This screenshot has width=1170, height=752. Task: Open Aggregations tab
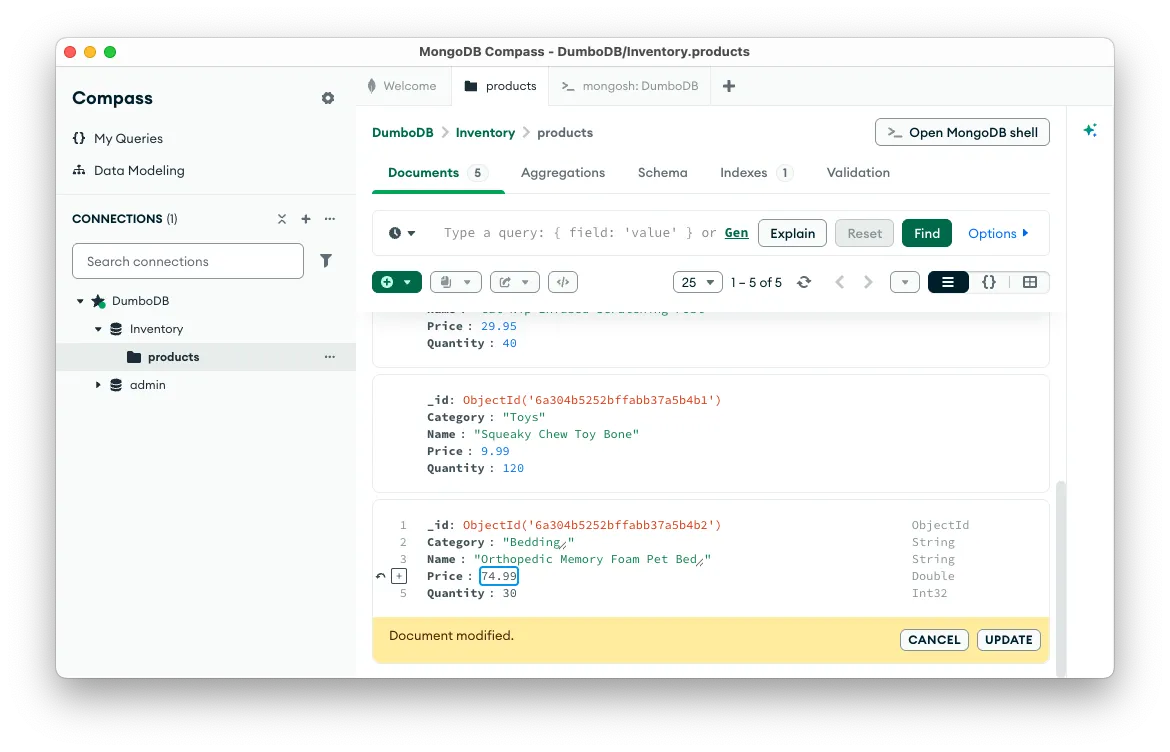click(563, 172)
